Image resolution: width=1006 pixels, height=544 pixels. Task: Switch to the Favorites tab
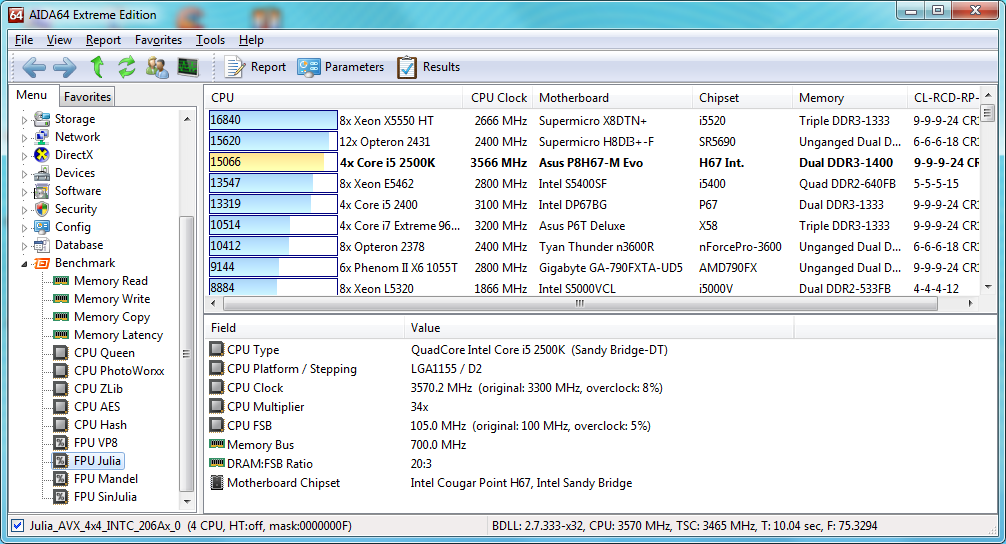pyautogui.click(x=87, y=97)
